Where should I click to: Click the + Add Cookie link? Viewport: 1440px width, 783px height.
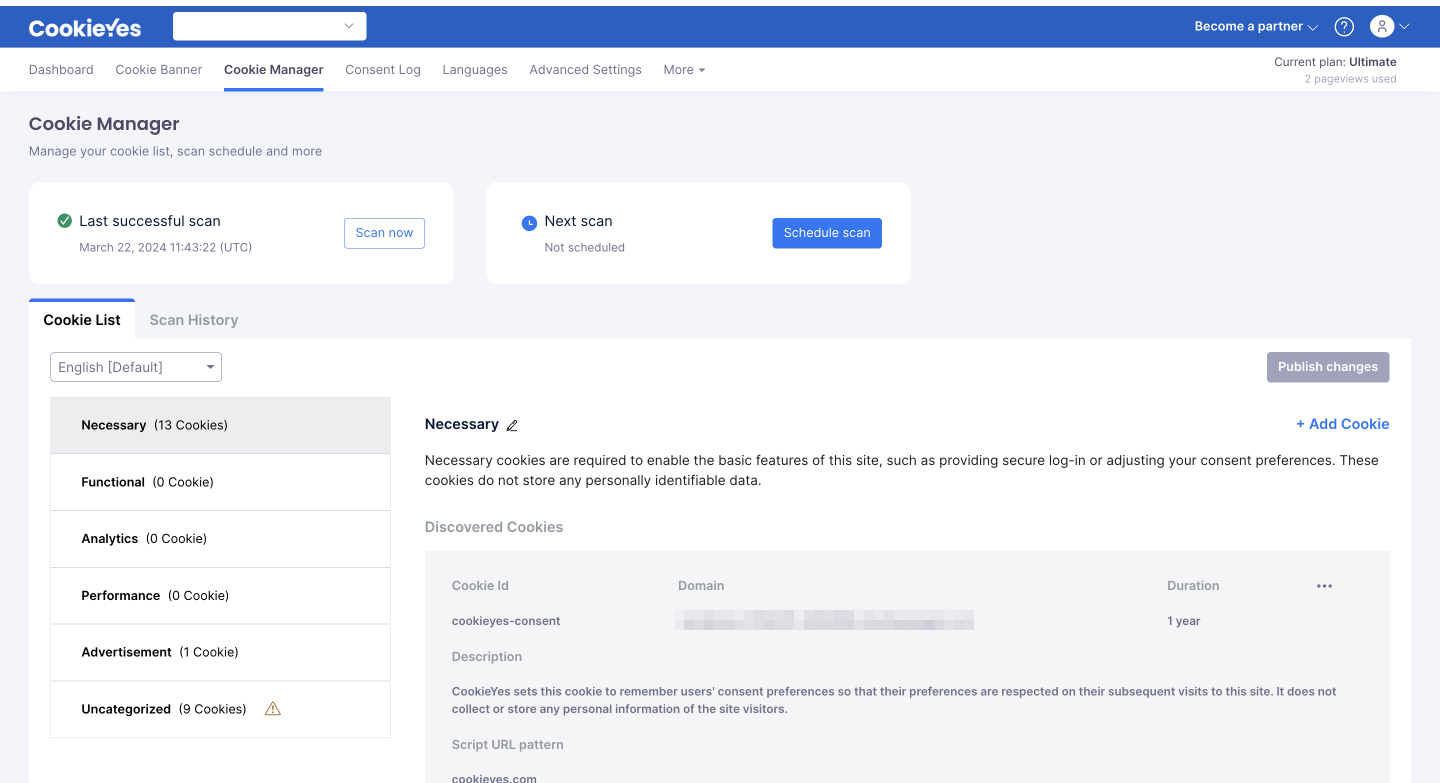click(x=1342, y=424)
